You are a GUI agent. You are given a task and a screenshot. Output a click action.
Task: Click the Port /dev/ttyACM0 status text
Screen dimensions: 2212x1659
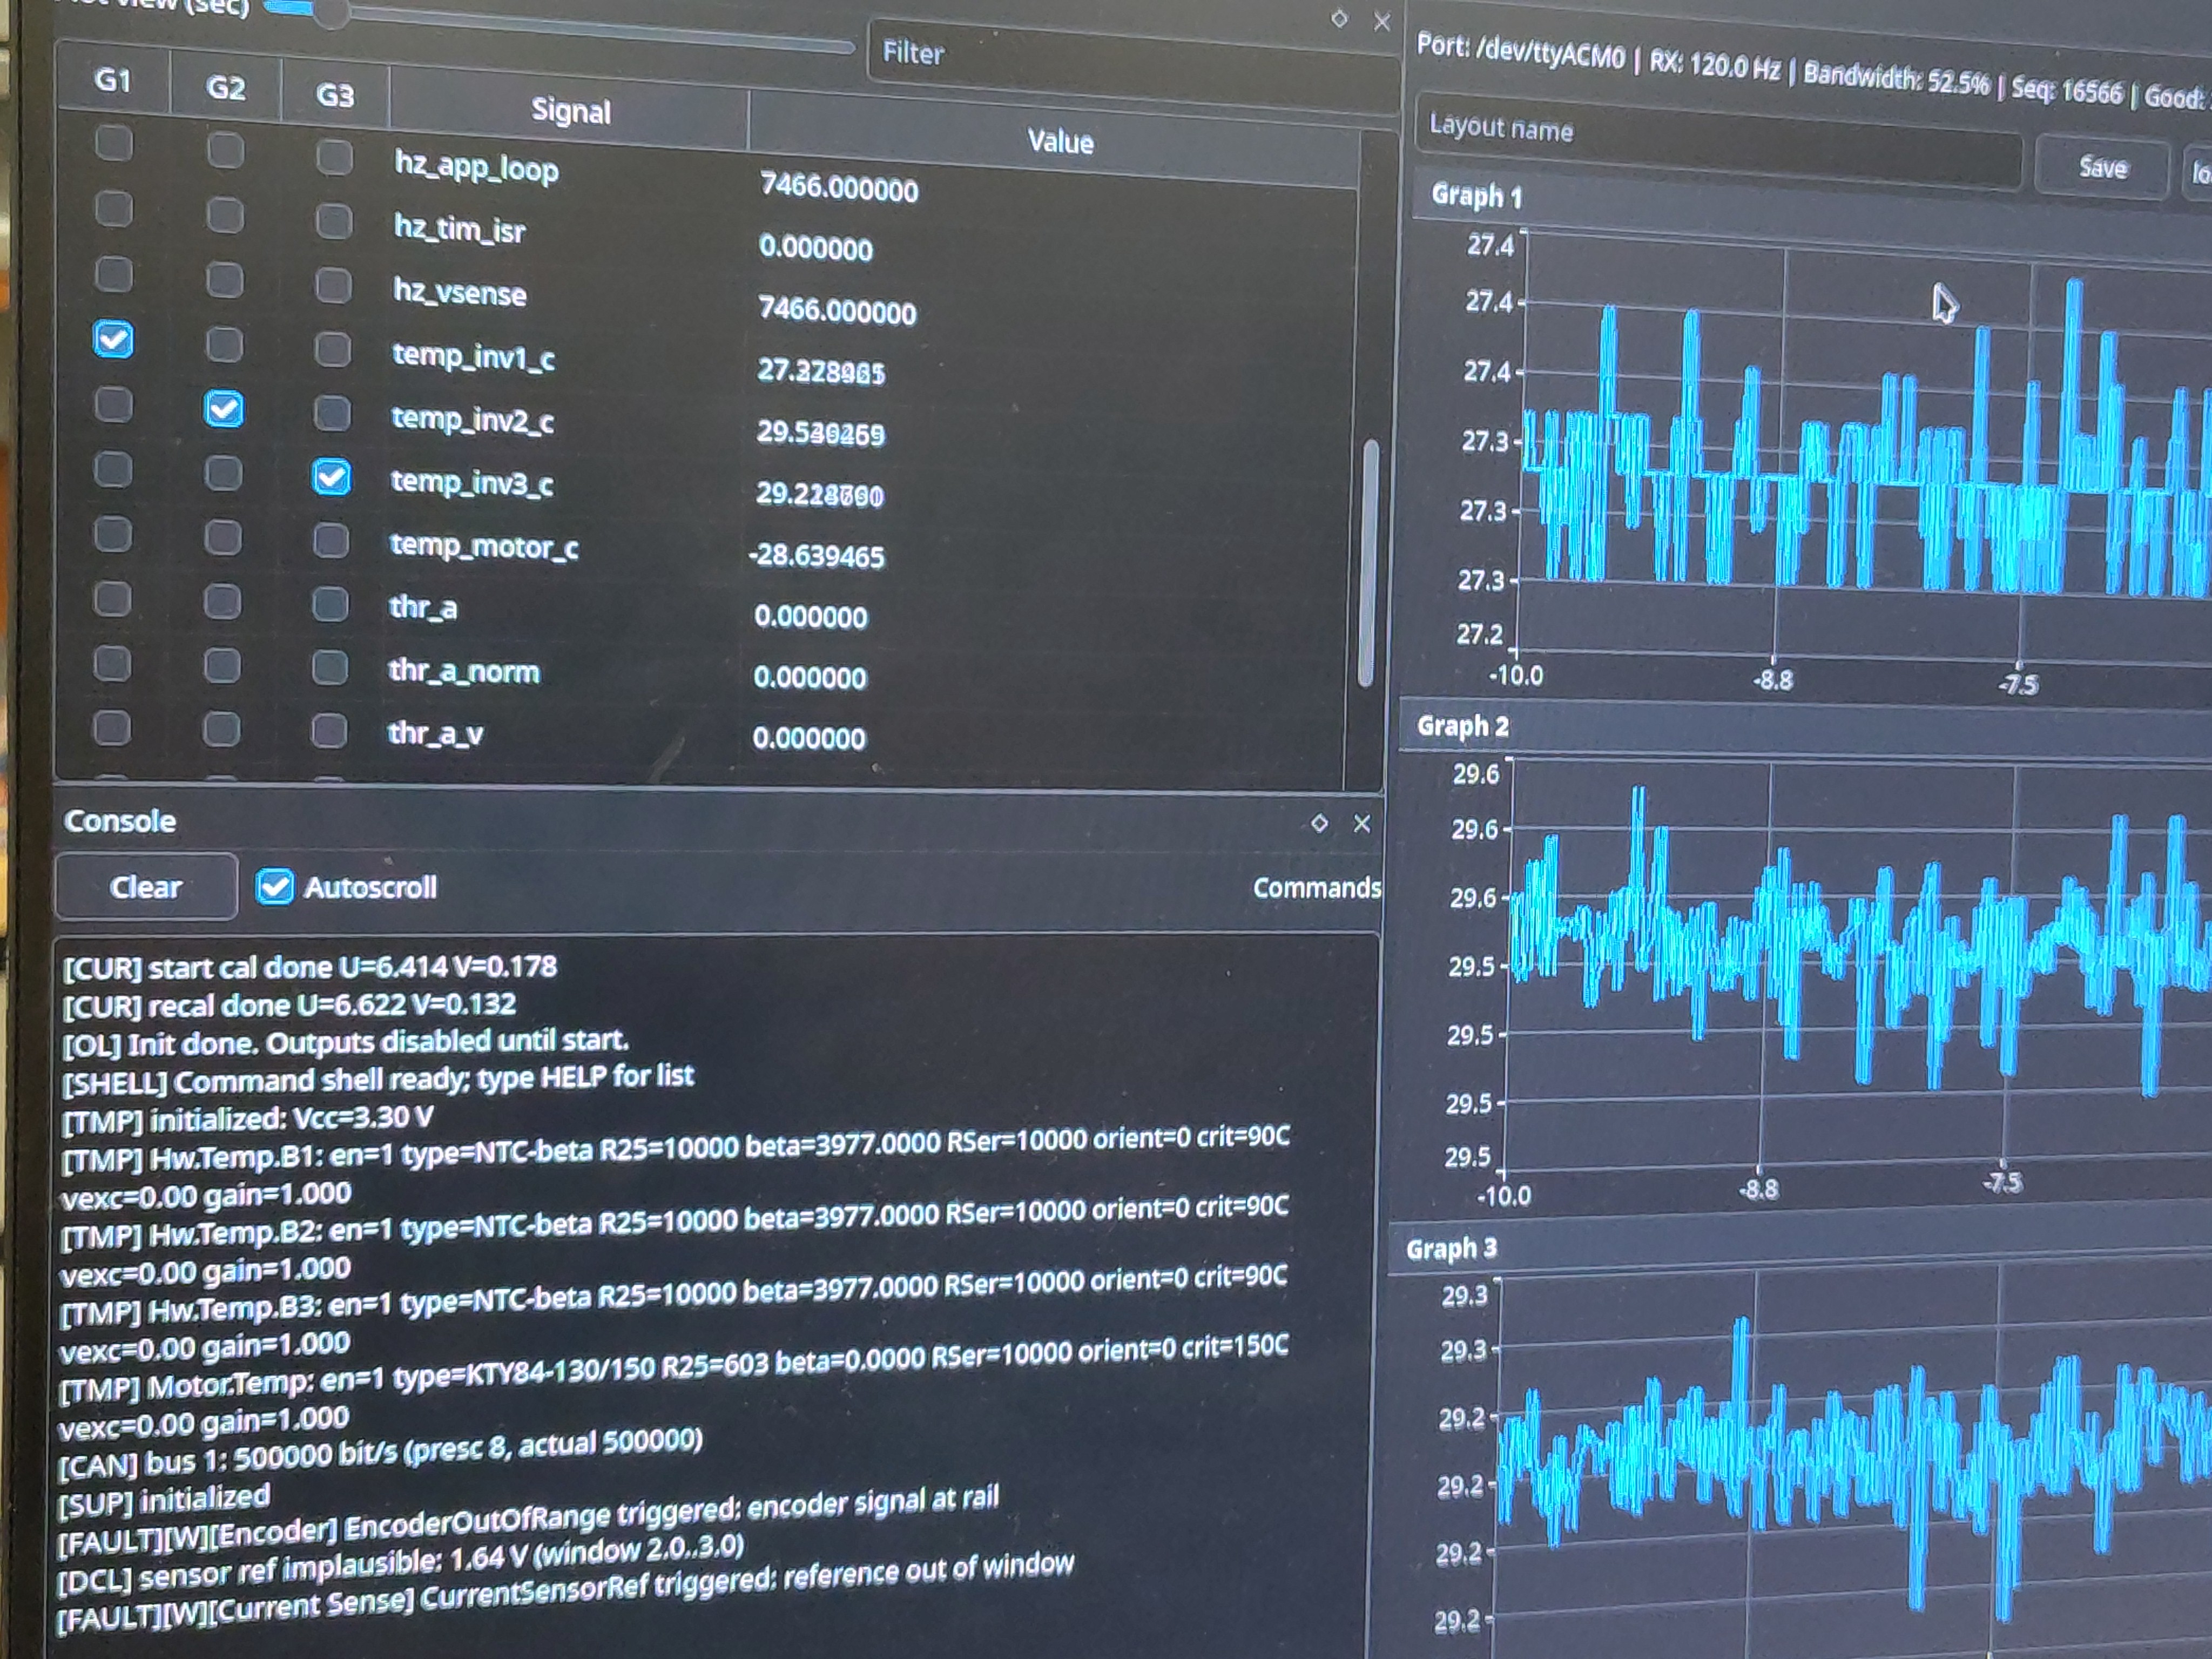1520,51
